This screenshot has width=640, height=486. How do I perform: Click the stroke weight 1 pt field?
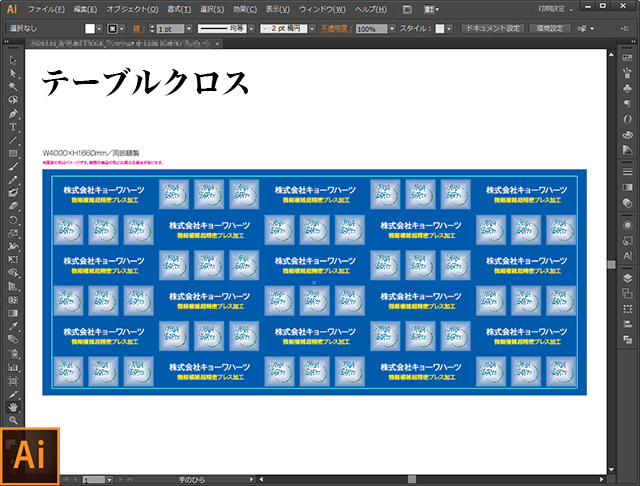(170, 29)
